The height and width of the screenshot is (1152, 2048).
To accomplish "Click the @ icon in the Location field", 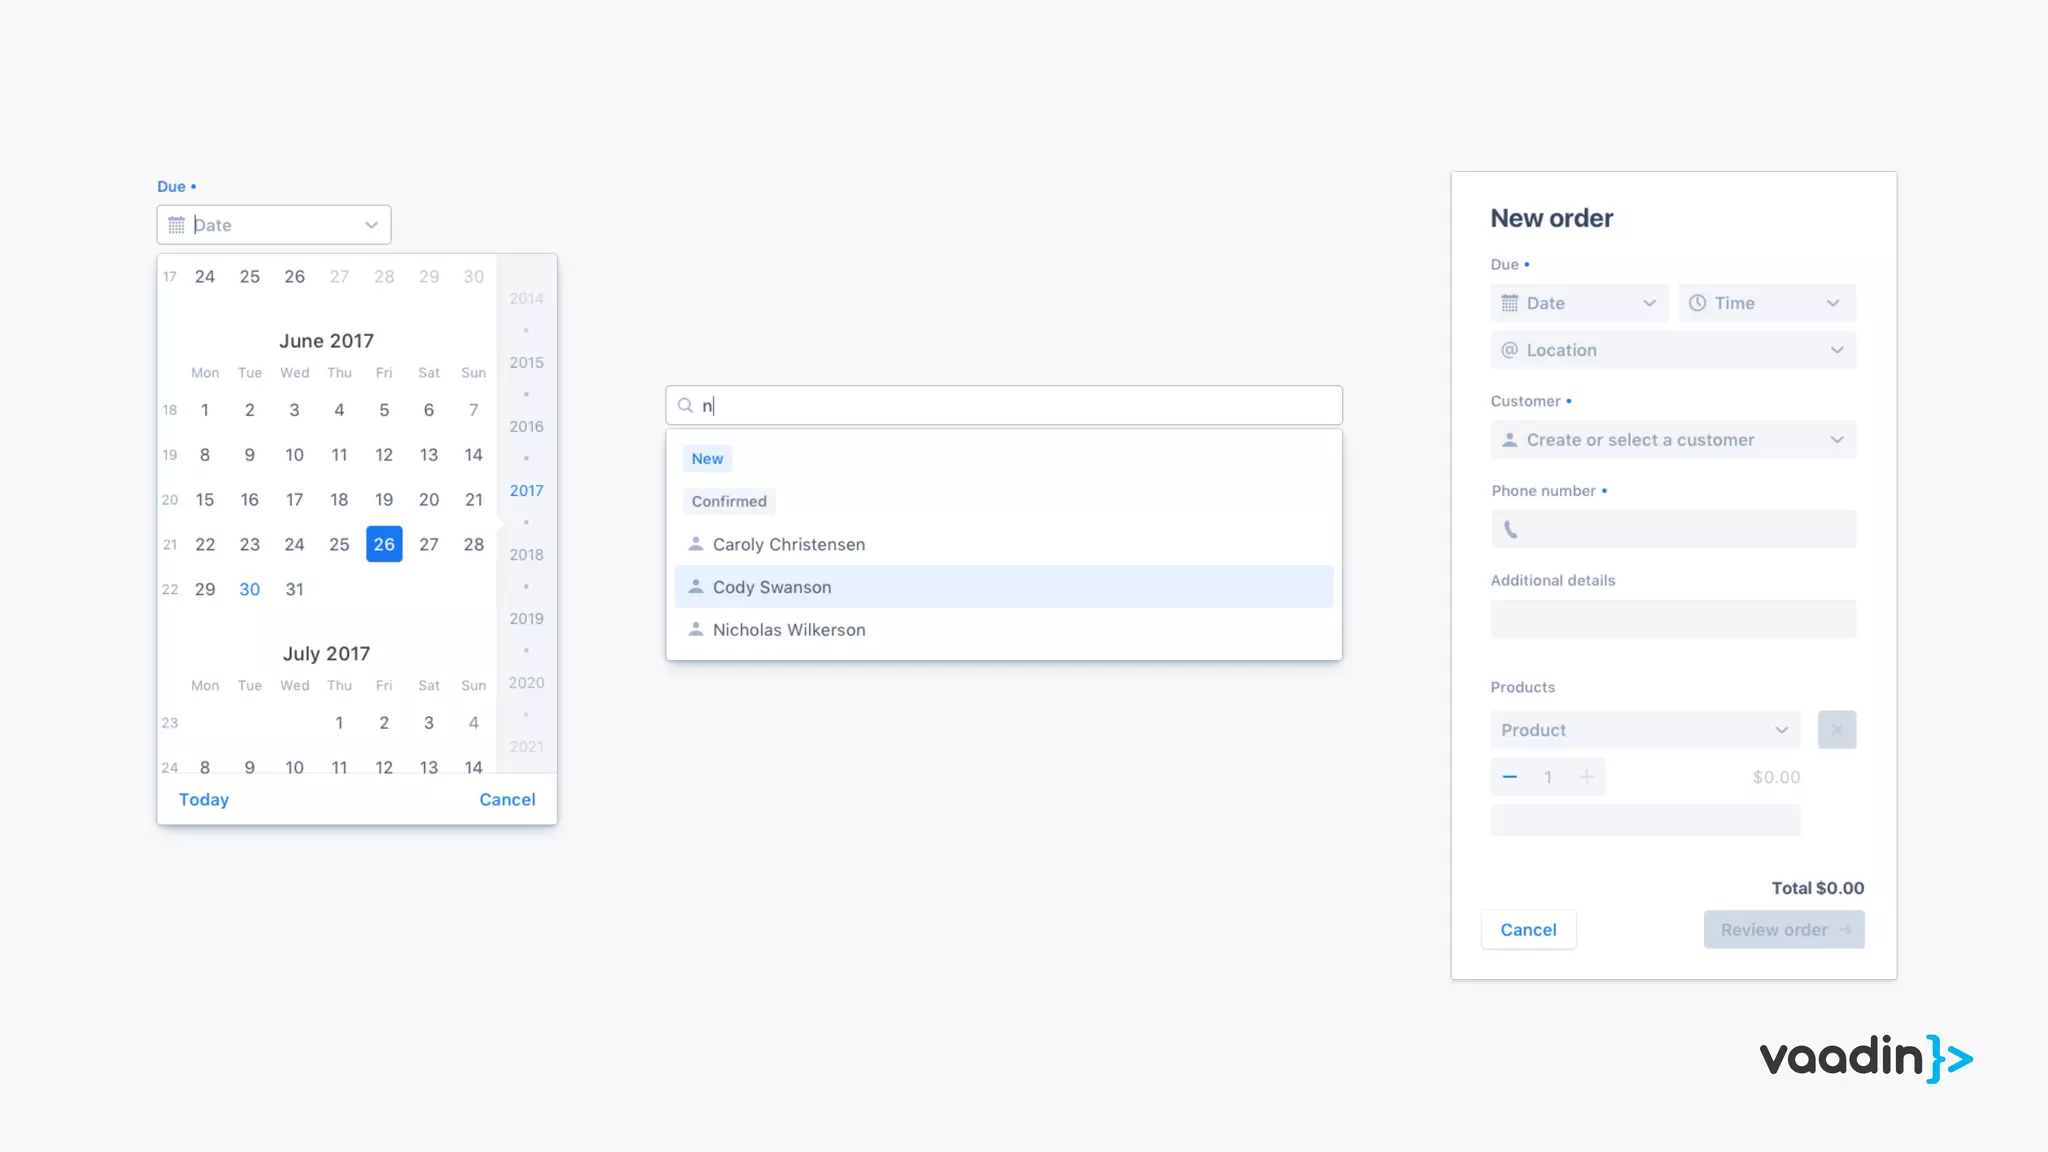I will 1509,350.
